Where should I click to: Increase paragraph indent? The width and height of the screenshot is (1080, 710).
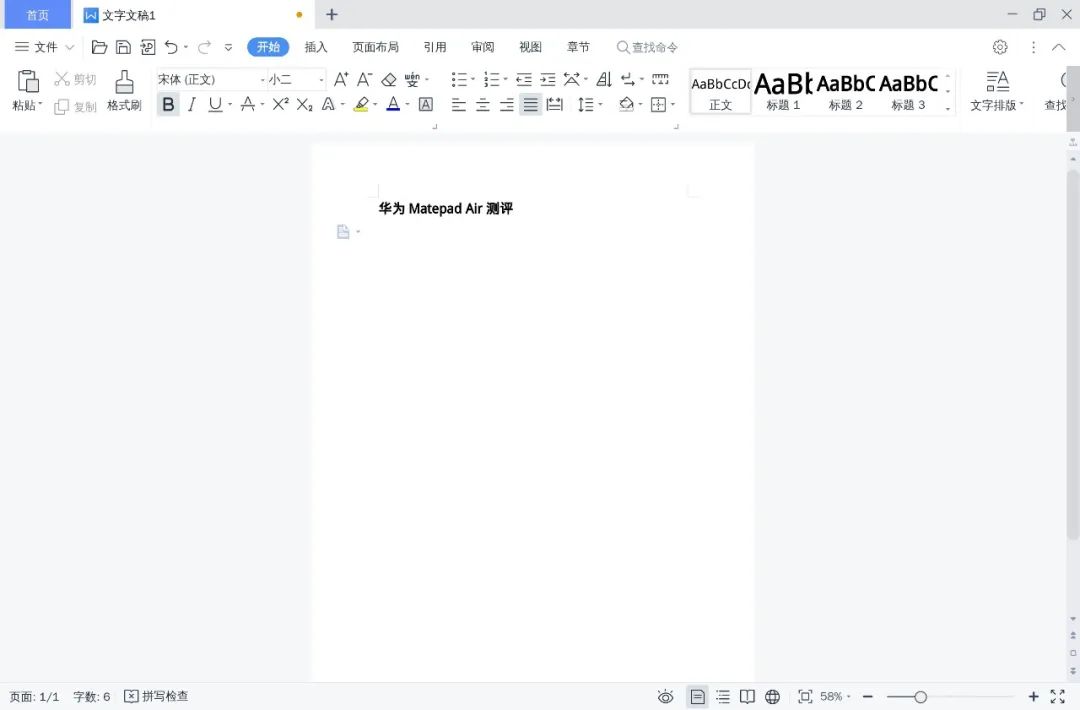(548, 79)
